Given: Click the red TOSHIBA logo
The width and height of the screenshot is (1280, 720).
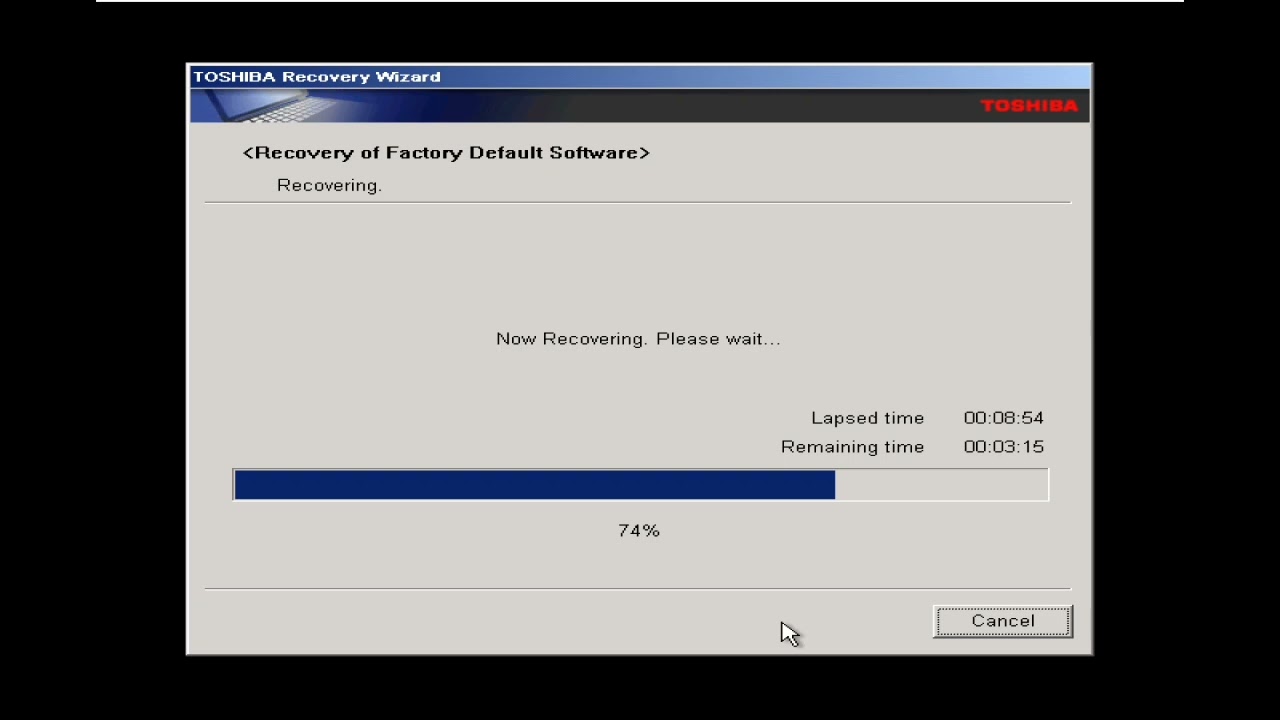Looking at the screenshot, I should 1029,106.
